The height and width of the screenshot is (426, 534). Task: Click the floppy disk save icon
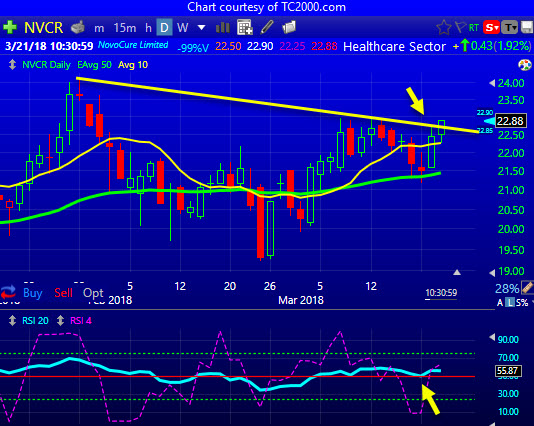click(x=527, y=27)
